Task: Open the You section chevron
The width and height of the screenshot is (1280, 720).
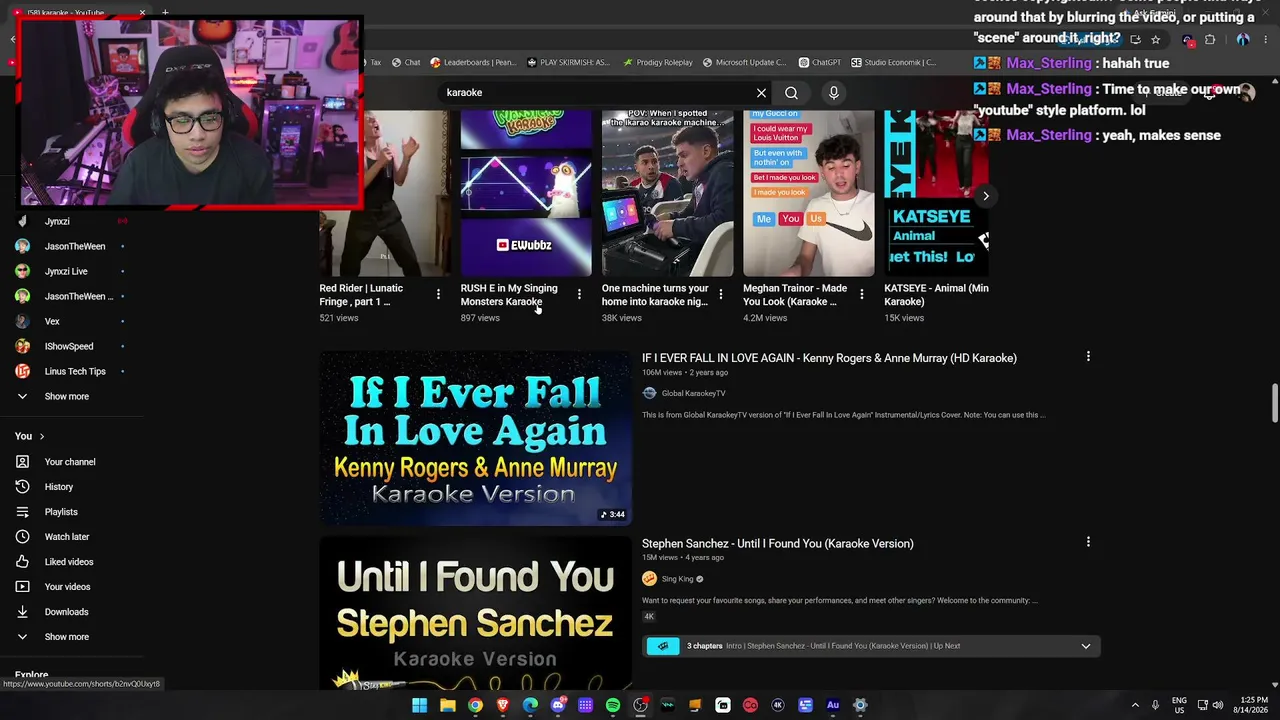Action: click(x=42, y=437)
